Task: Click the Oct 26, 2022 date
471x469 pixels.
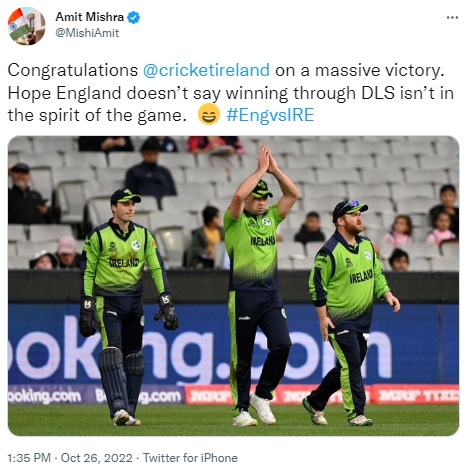Action: point(97,458)
